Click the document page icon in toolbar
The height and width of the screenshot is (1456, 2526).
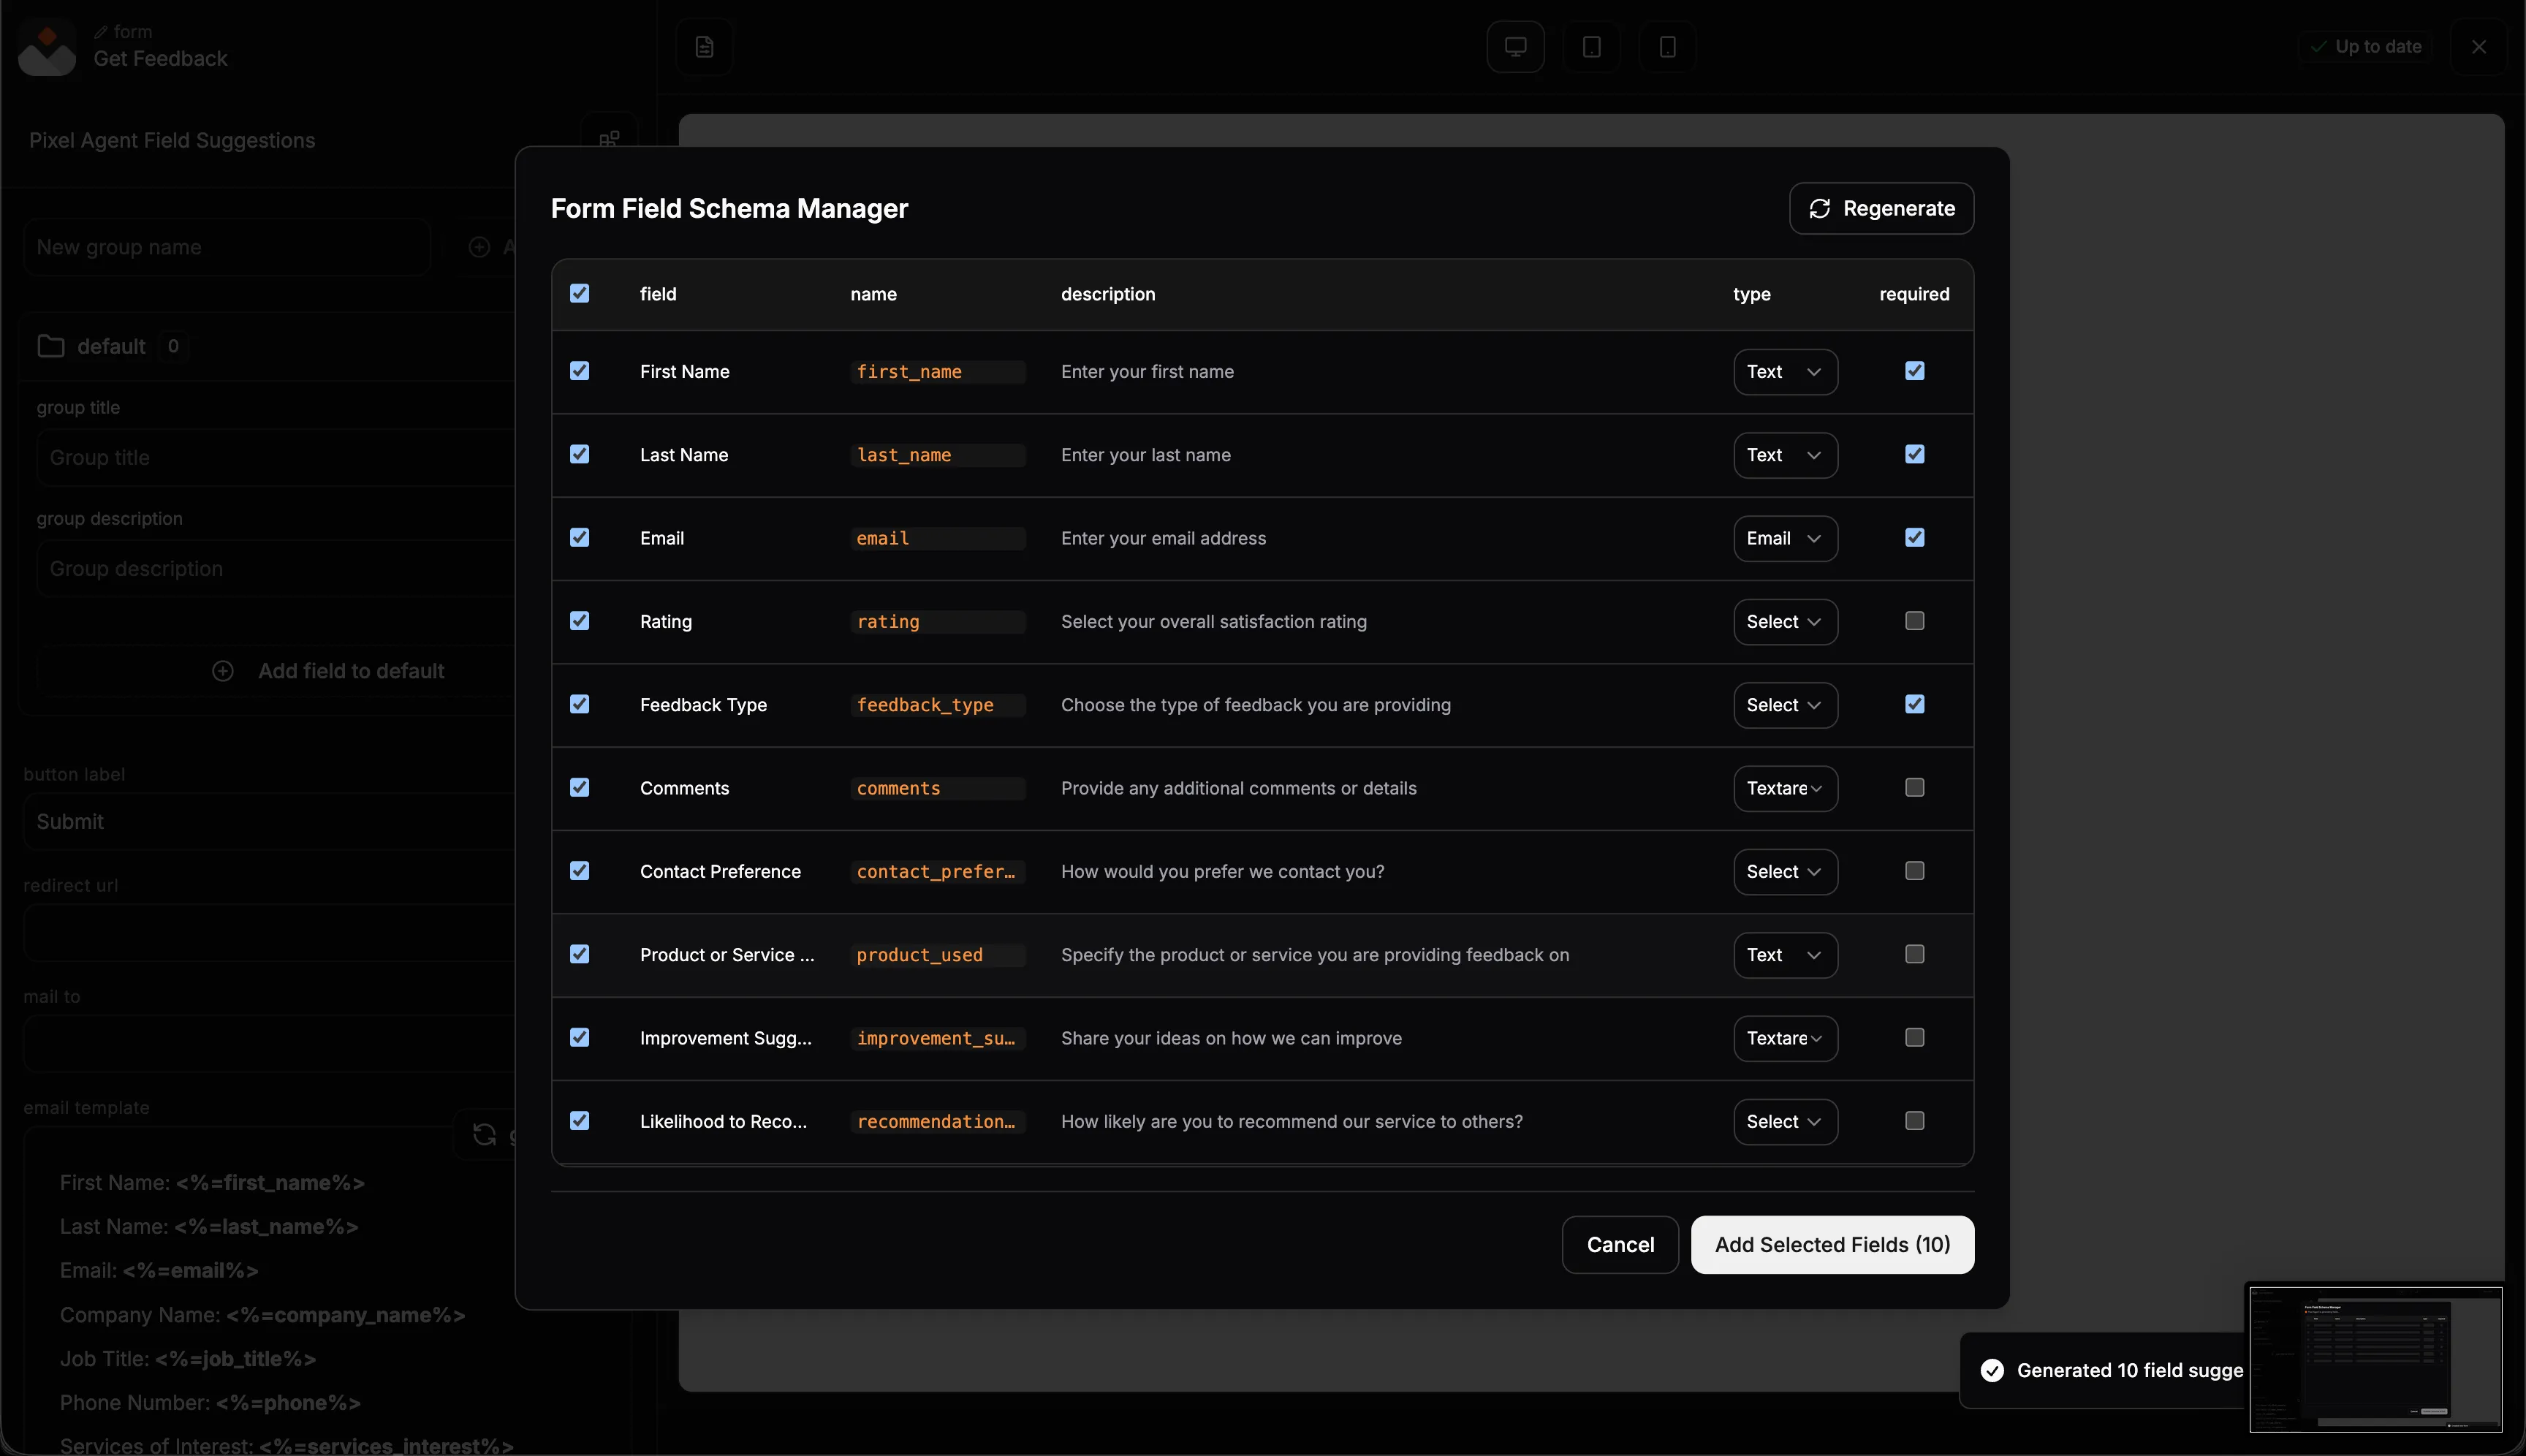[x=704, y=47]
